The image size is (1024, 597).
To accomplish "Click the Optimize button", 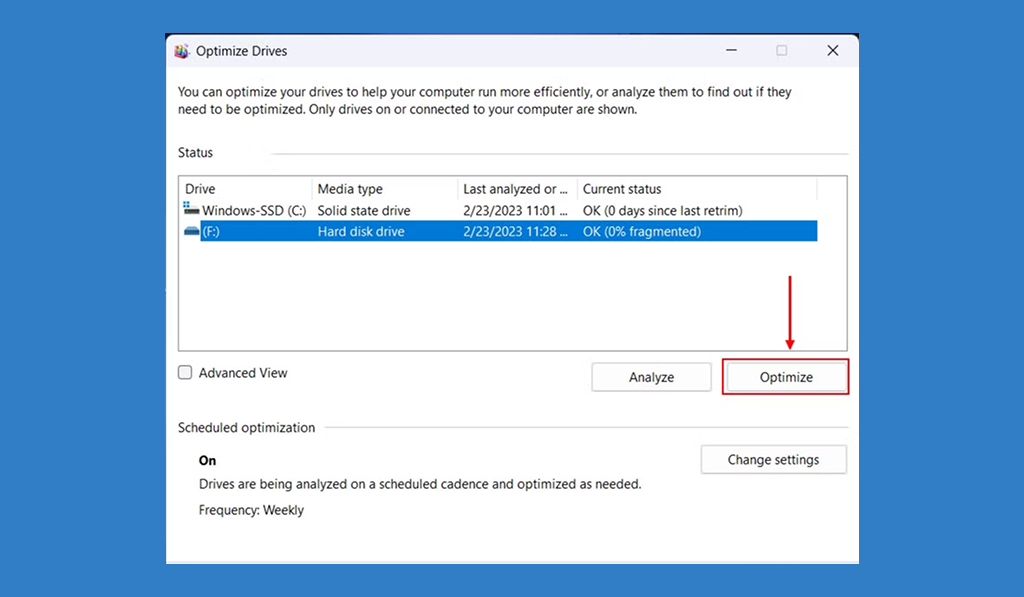I will coord(786,377).
